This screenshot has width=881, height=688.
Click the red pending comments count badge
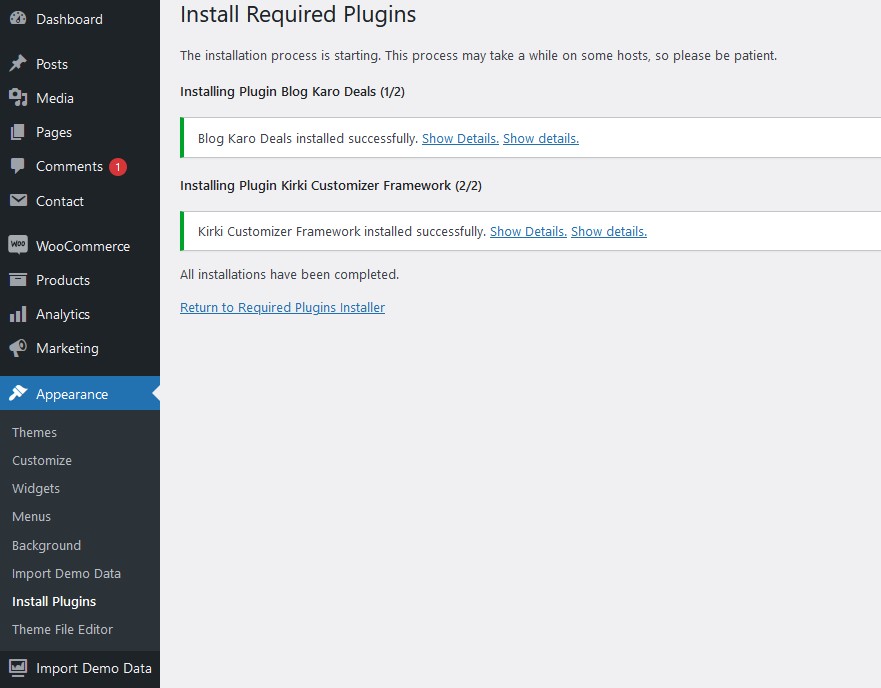click(118, 167)
